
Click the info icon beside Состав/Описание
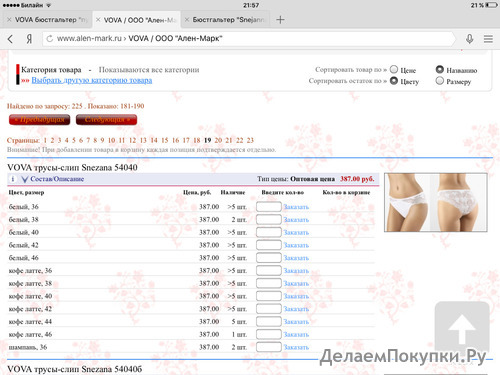click(13, 179)
